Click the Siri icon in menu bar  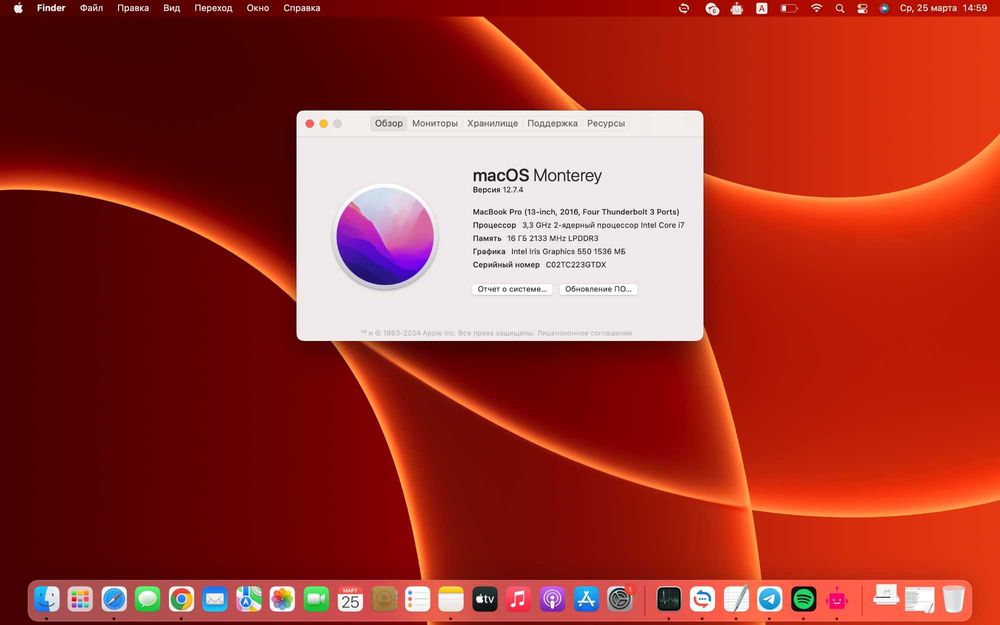(884, 8)
